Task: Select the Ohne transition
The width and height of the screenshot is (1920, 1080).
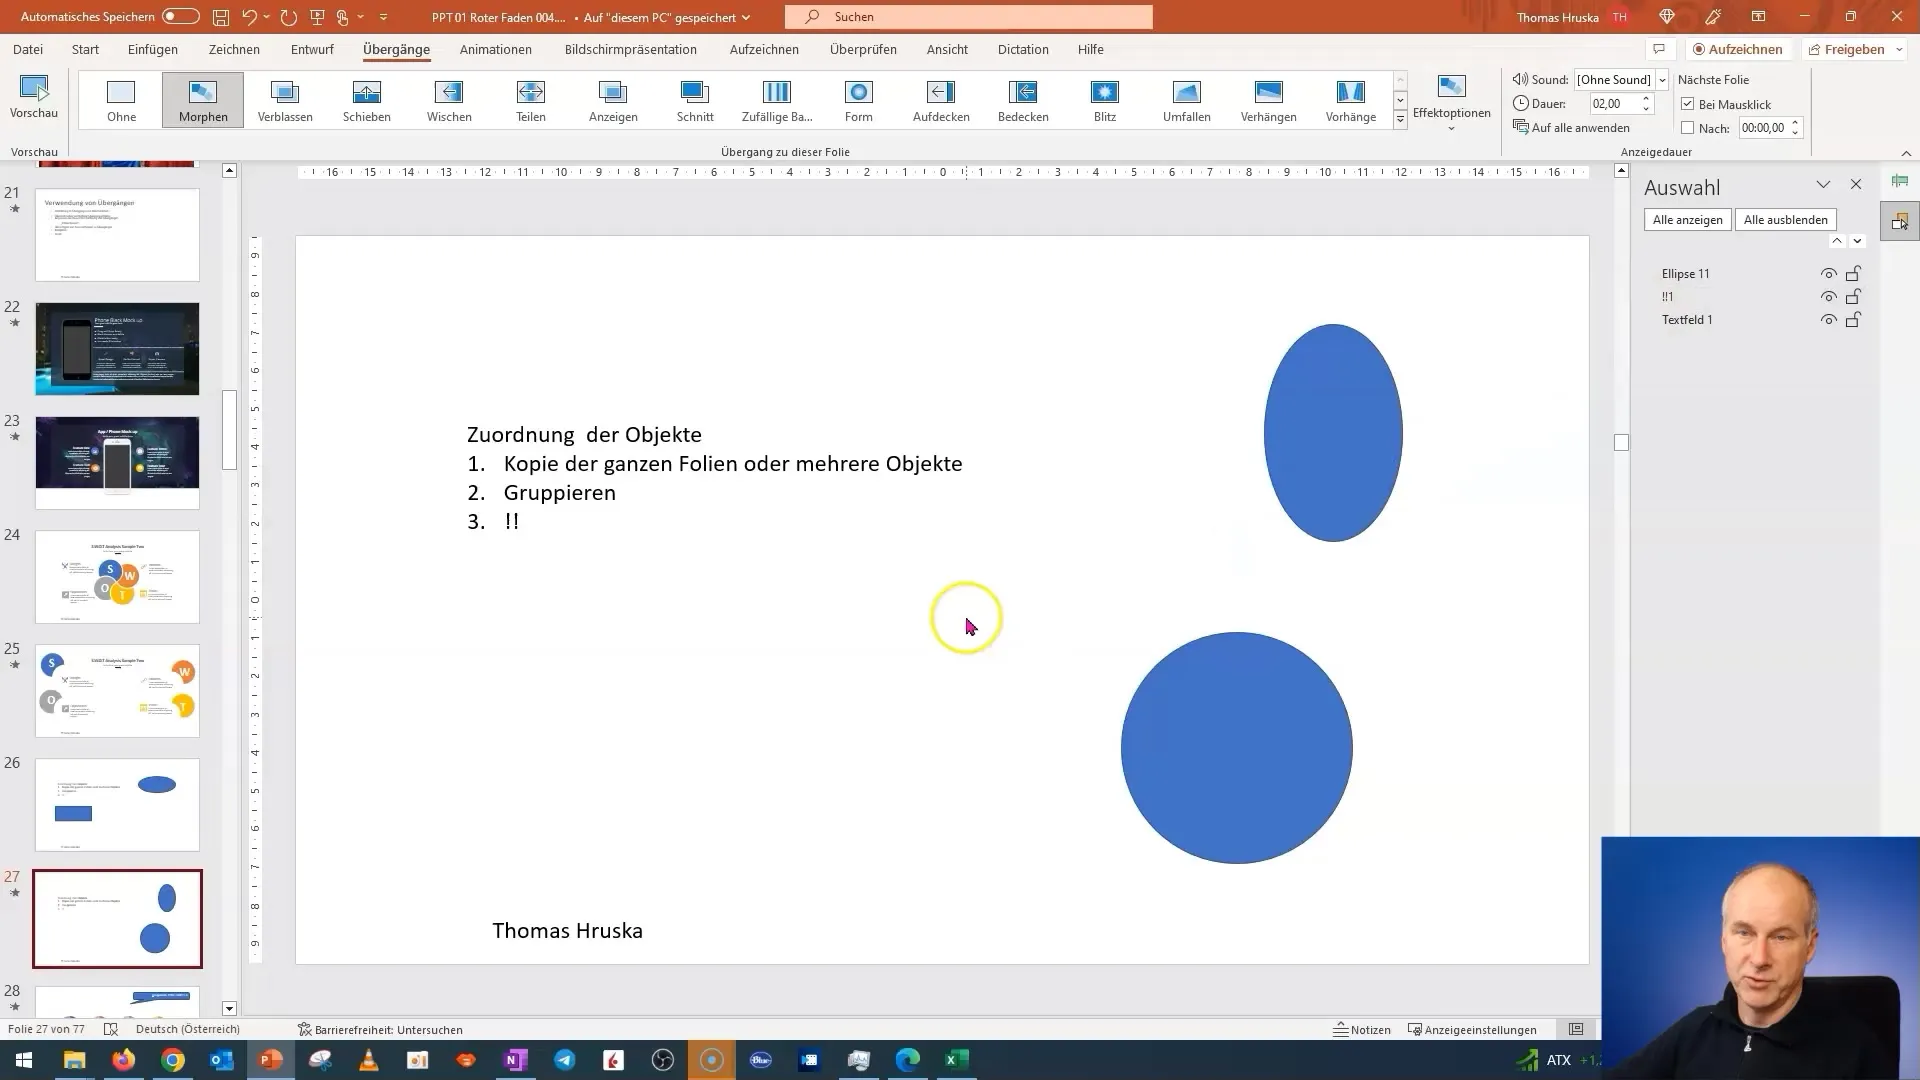Action: click(121, 100)
